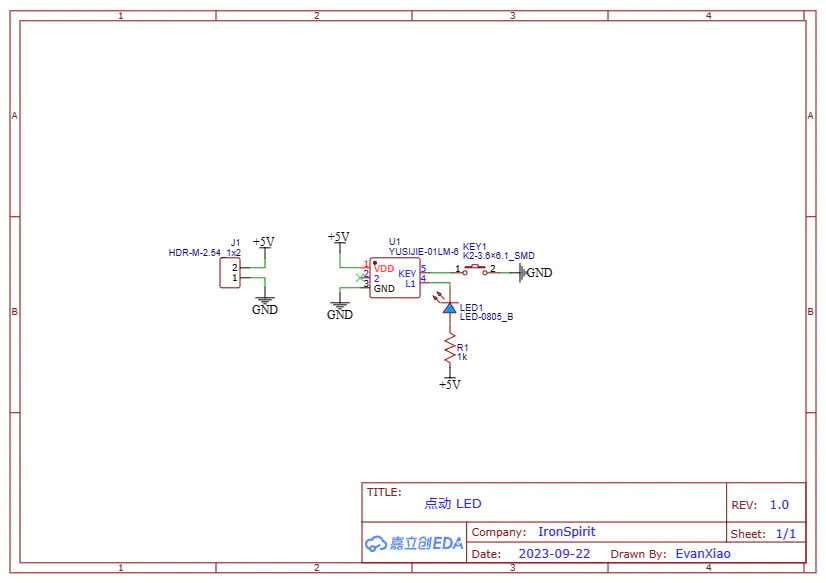Select the U1 chip body

point(395,278)
